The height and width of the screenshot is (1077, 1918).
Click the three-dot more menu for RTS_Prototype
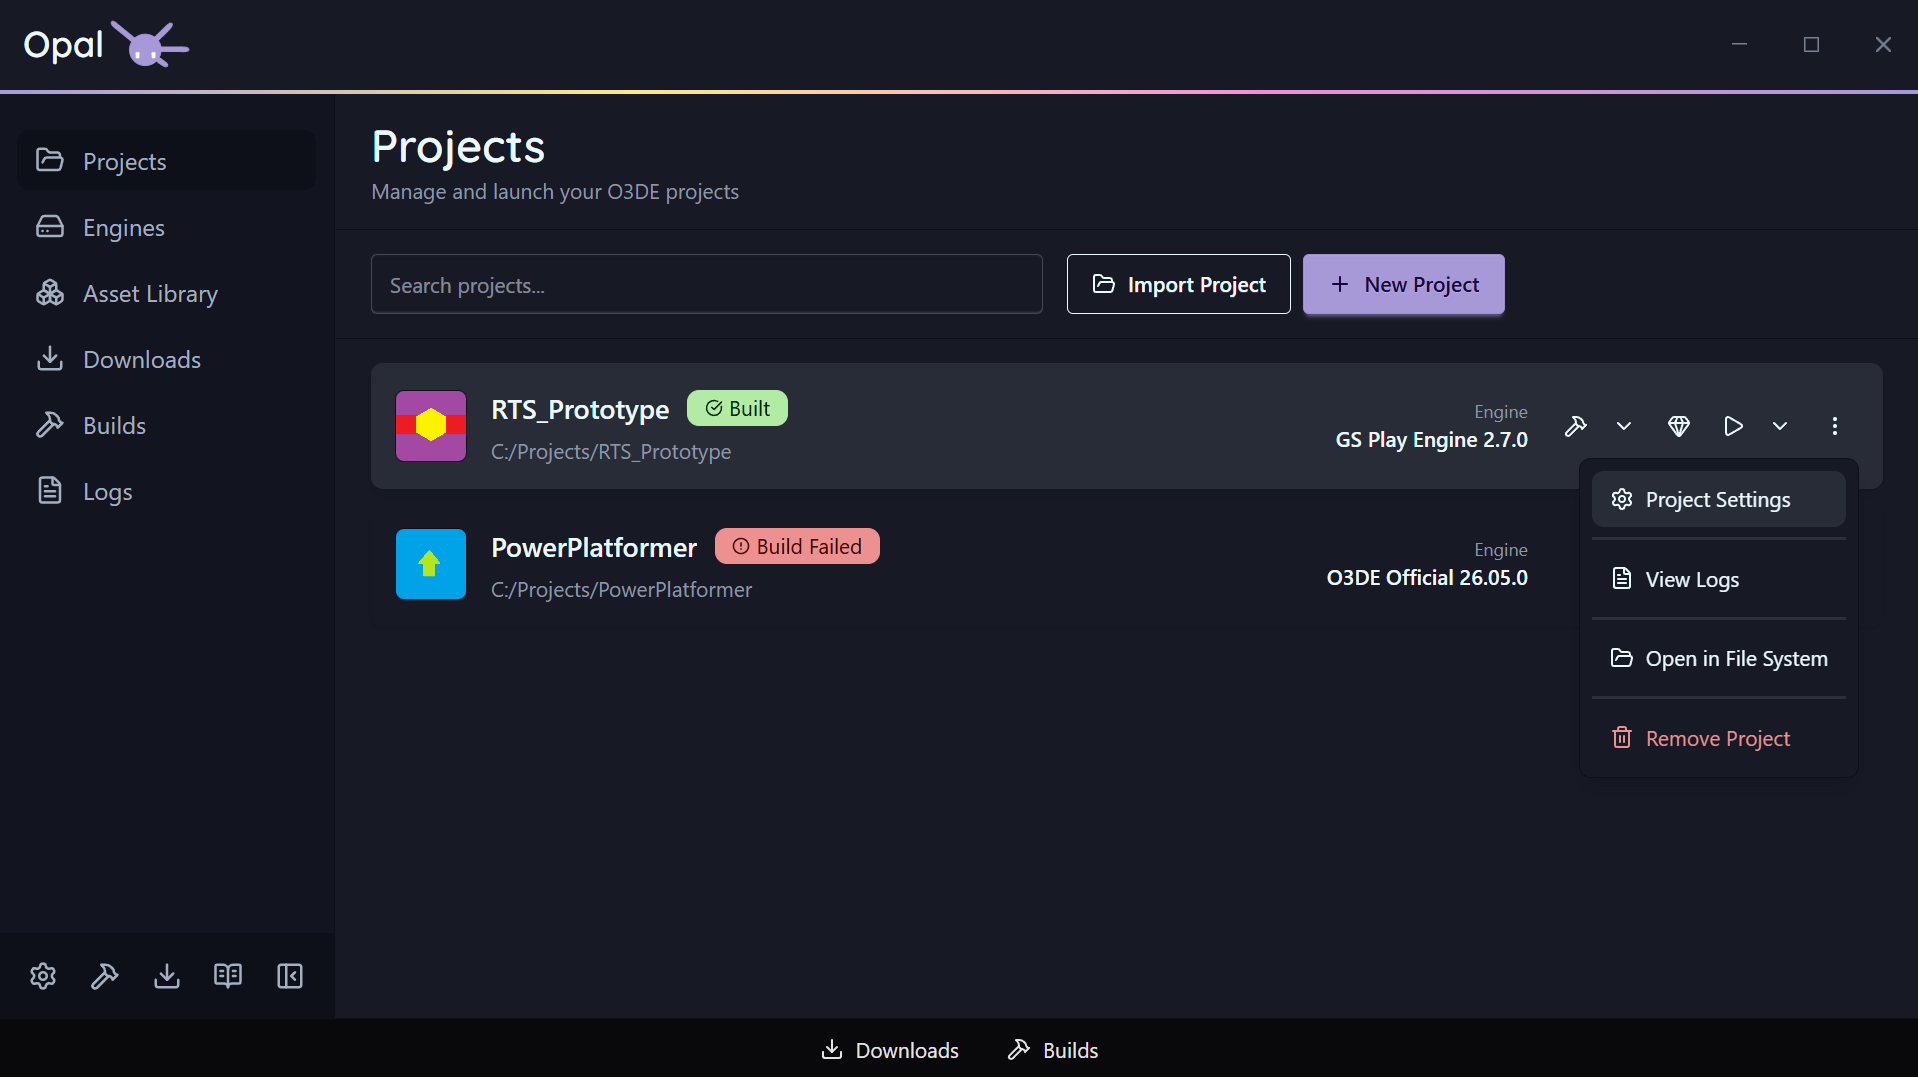point(1835,426)
